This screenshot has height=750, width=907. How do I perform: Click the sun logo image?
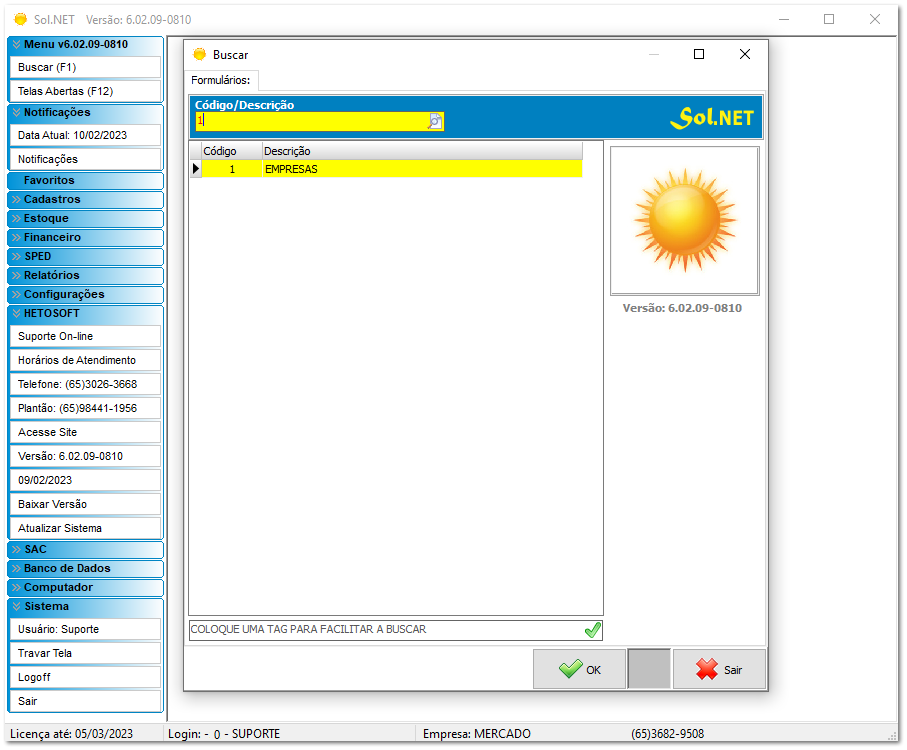[x=685, y=221]
